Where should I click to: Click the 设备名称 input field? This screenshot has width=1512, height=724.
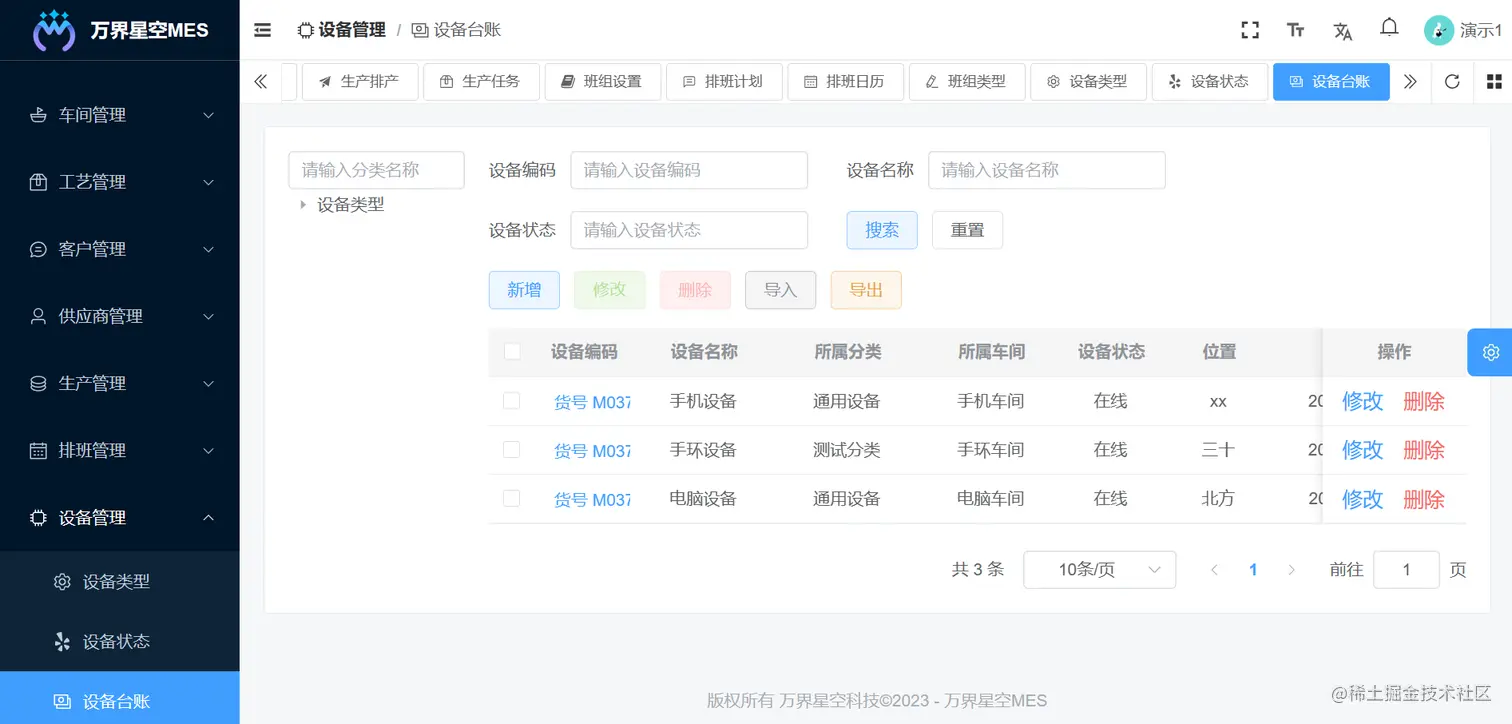pos(1046,170)
